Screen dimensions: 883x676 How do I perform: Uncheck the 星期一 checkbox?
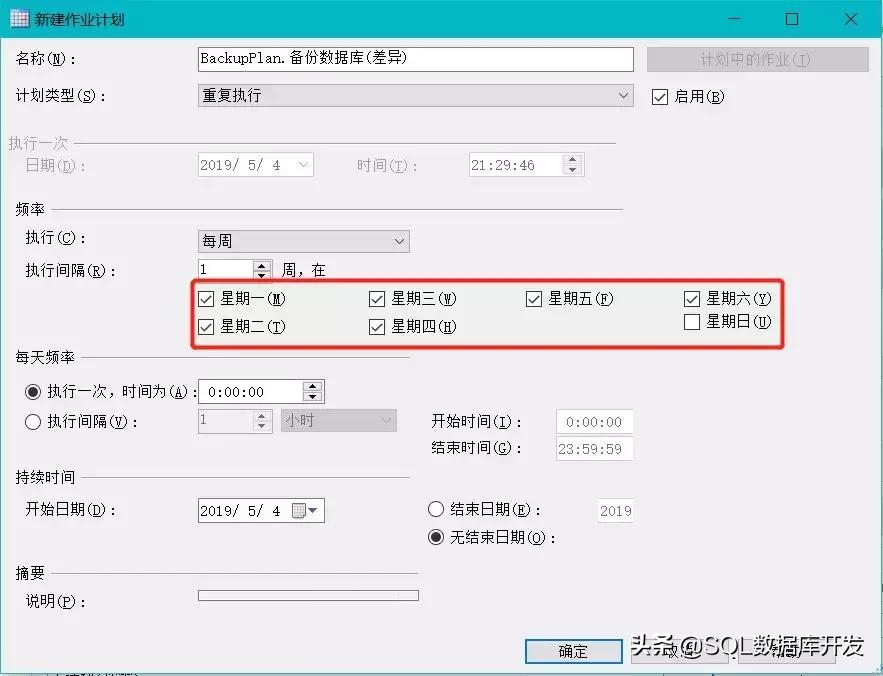(x=205, y=298)
